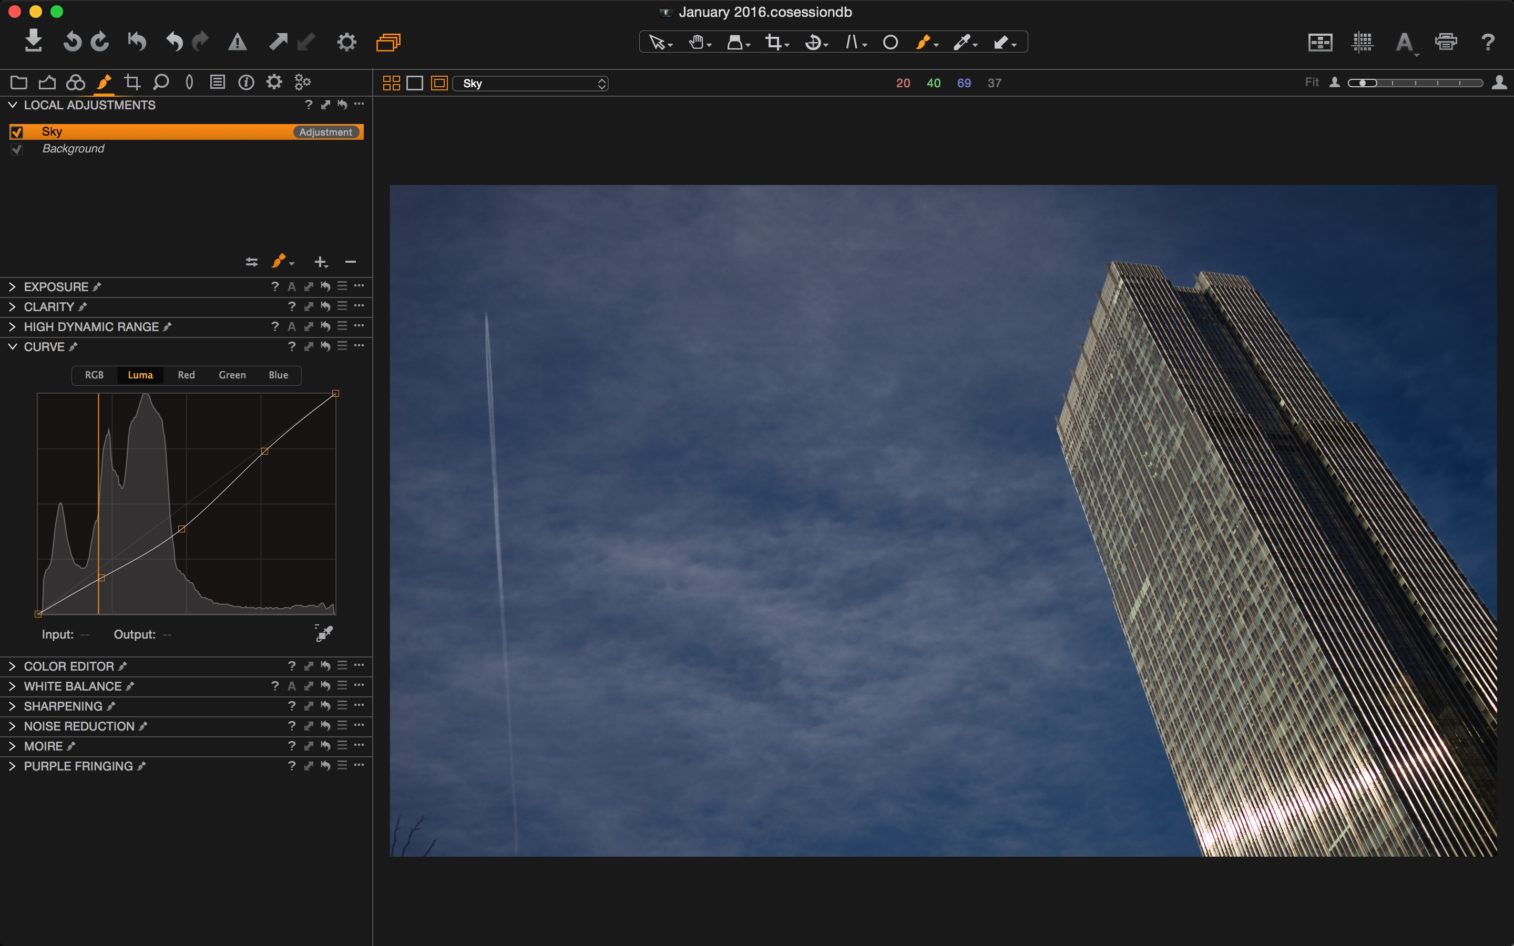Open the Metadata tool tab
The height and width of the screenshot is (946, 1514).
217,81
